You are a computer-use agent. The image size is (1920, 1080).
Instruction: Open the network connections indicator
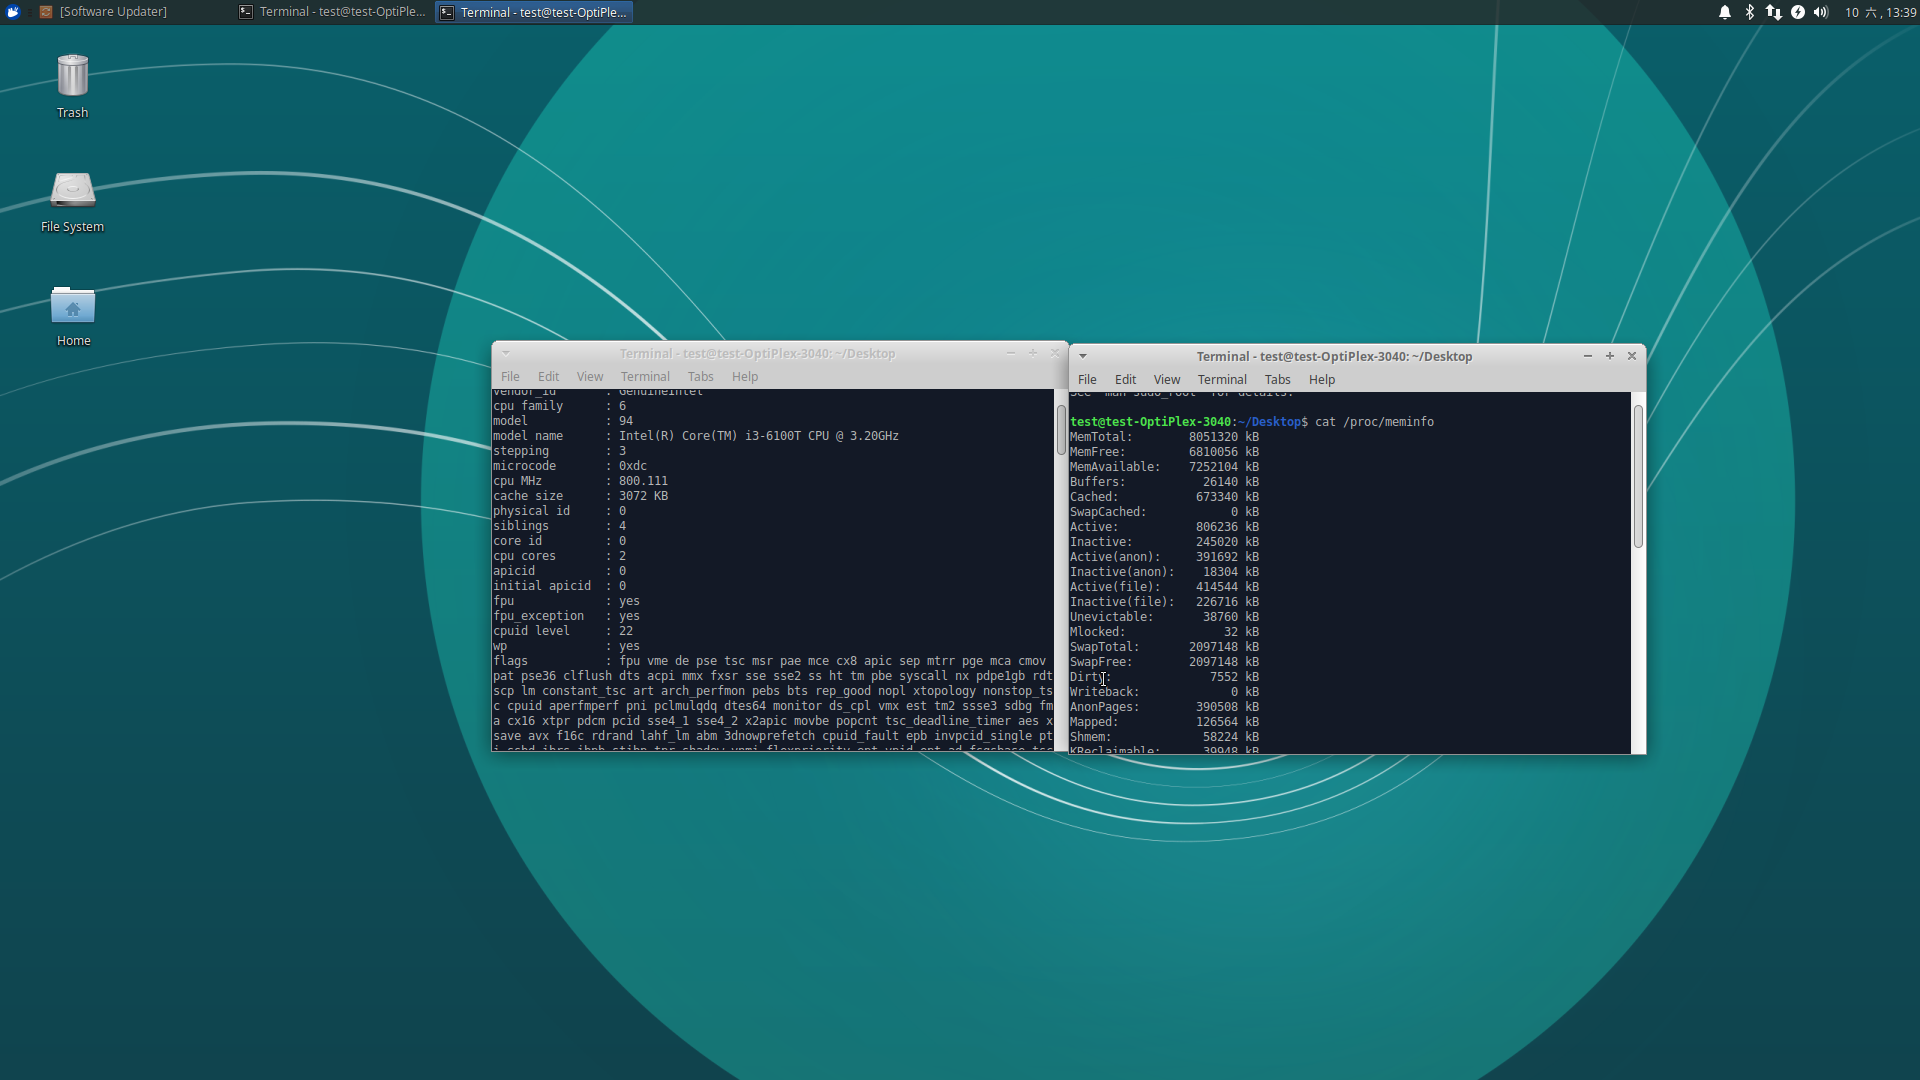pos(1773,12)
